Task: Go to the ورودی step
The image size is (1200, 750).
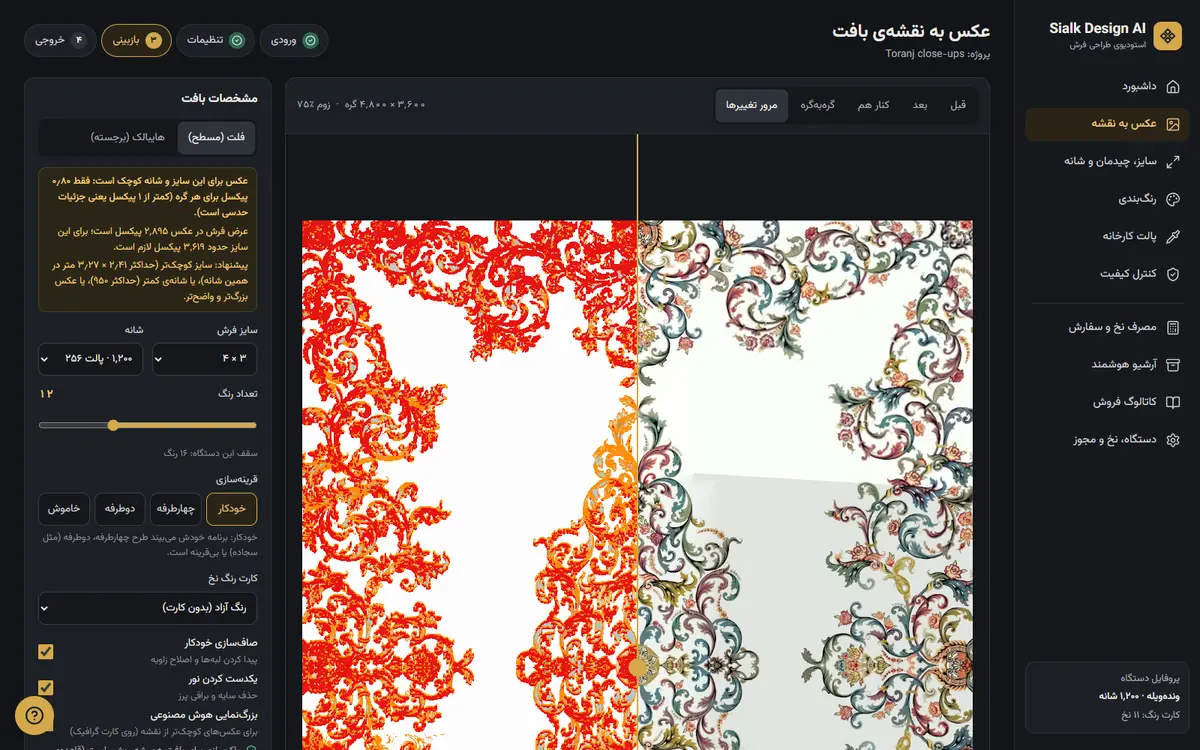Action: click(x=294, y=40)
